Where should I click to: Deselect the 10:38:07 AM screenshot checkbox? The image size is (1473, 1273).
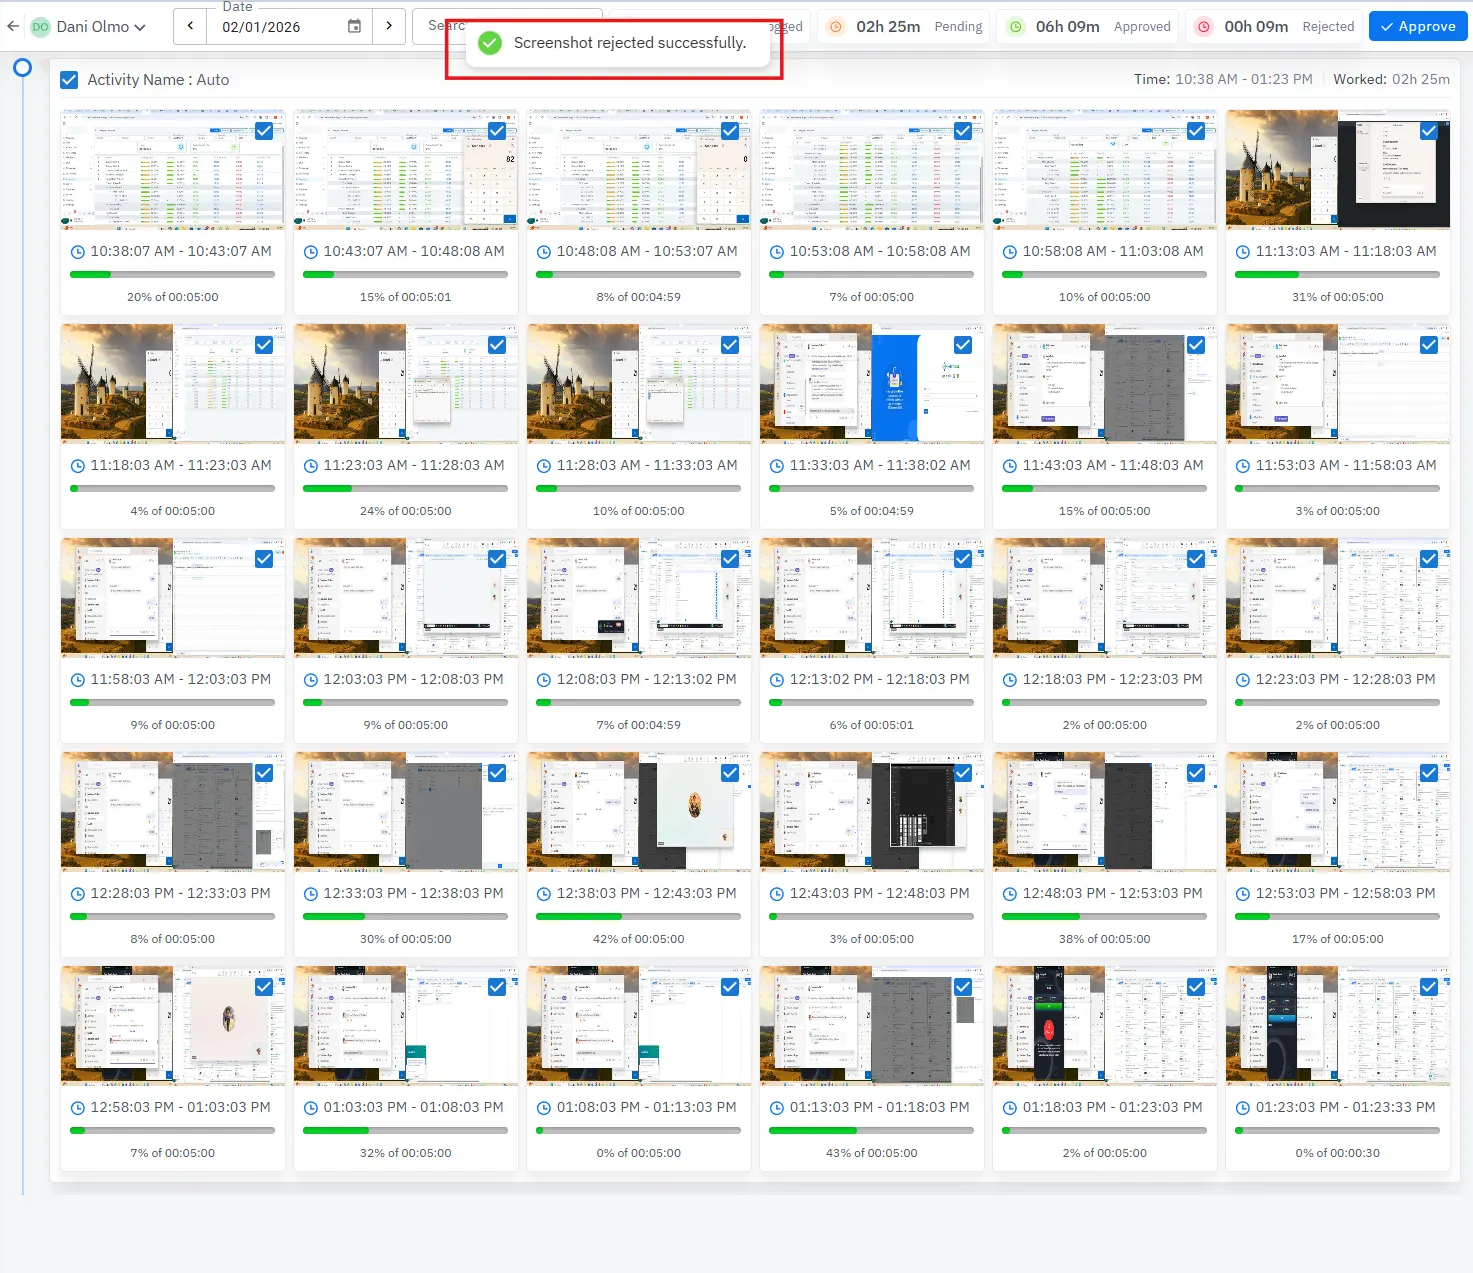click(x=264, y=131)
